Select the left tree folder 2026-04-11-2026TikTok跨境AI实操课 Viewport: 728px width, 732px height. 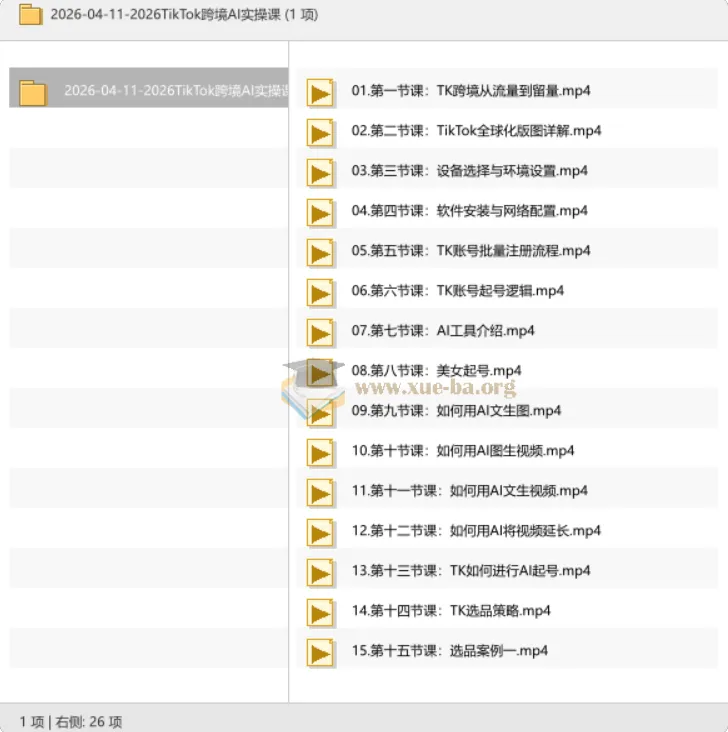coord(148,88)
